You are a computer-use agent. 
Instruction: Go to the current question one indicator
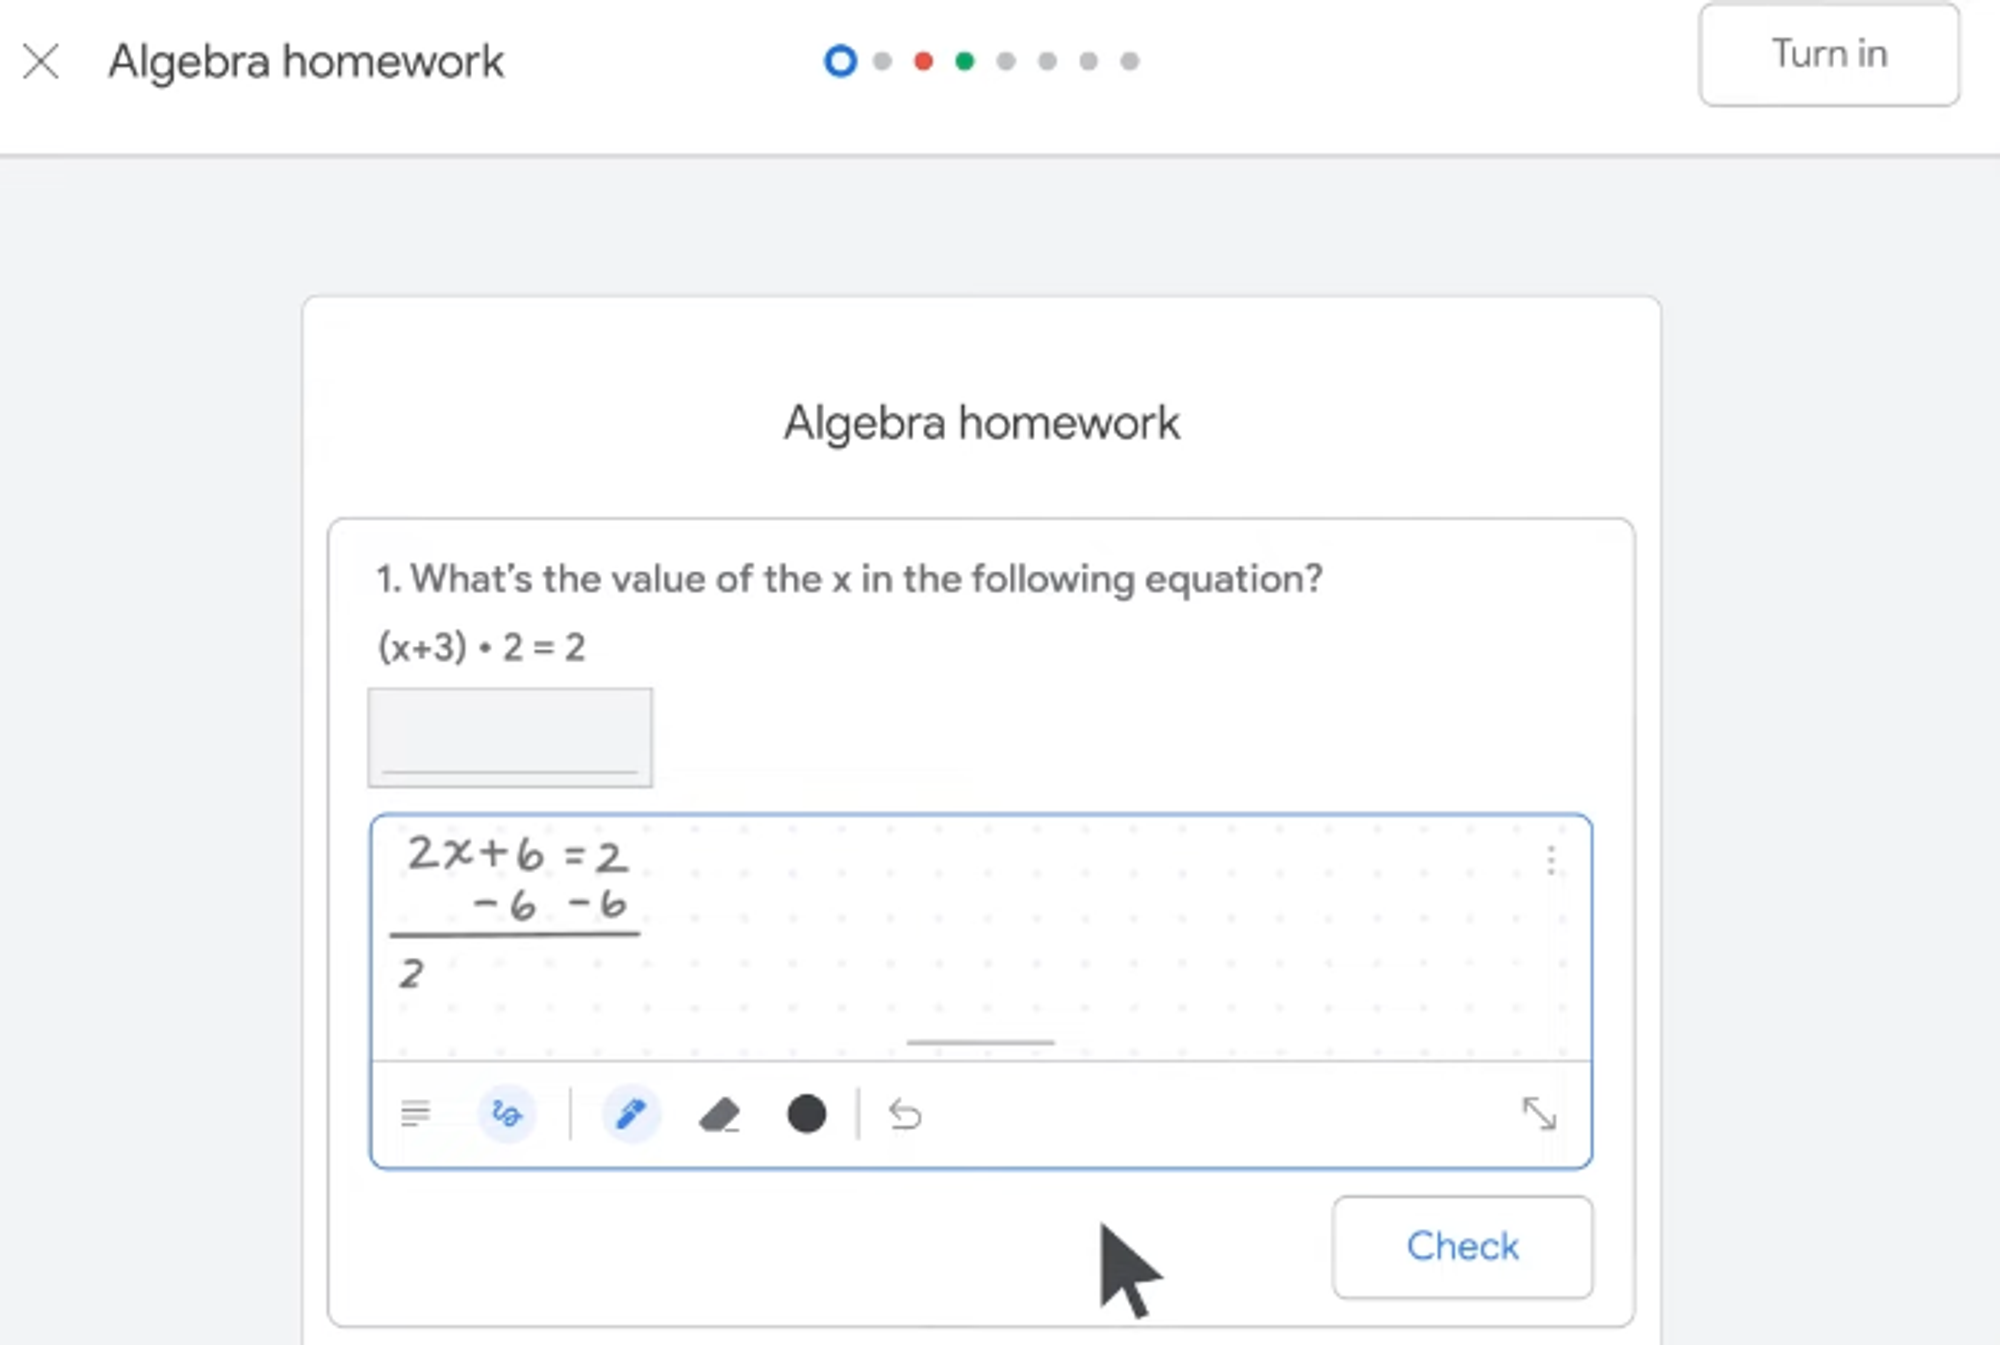click(840, 61)
